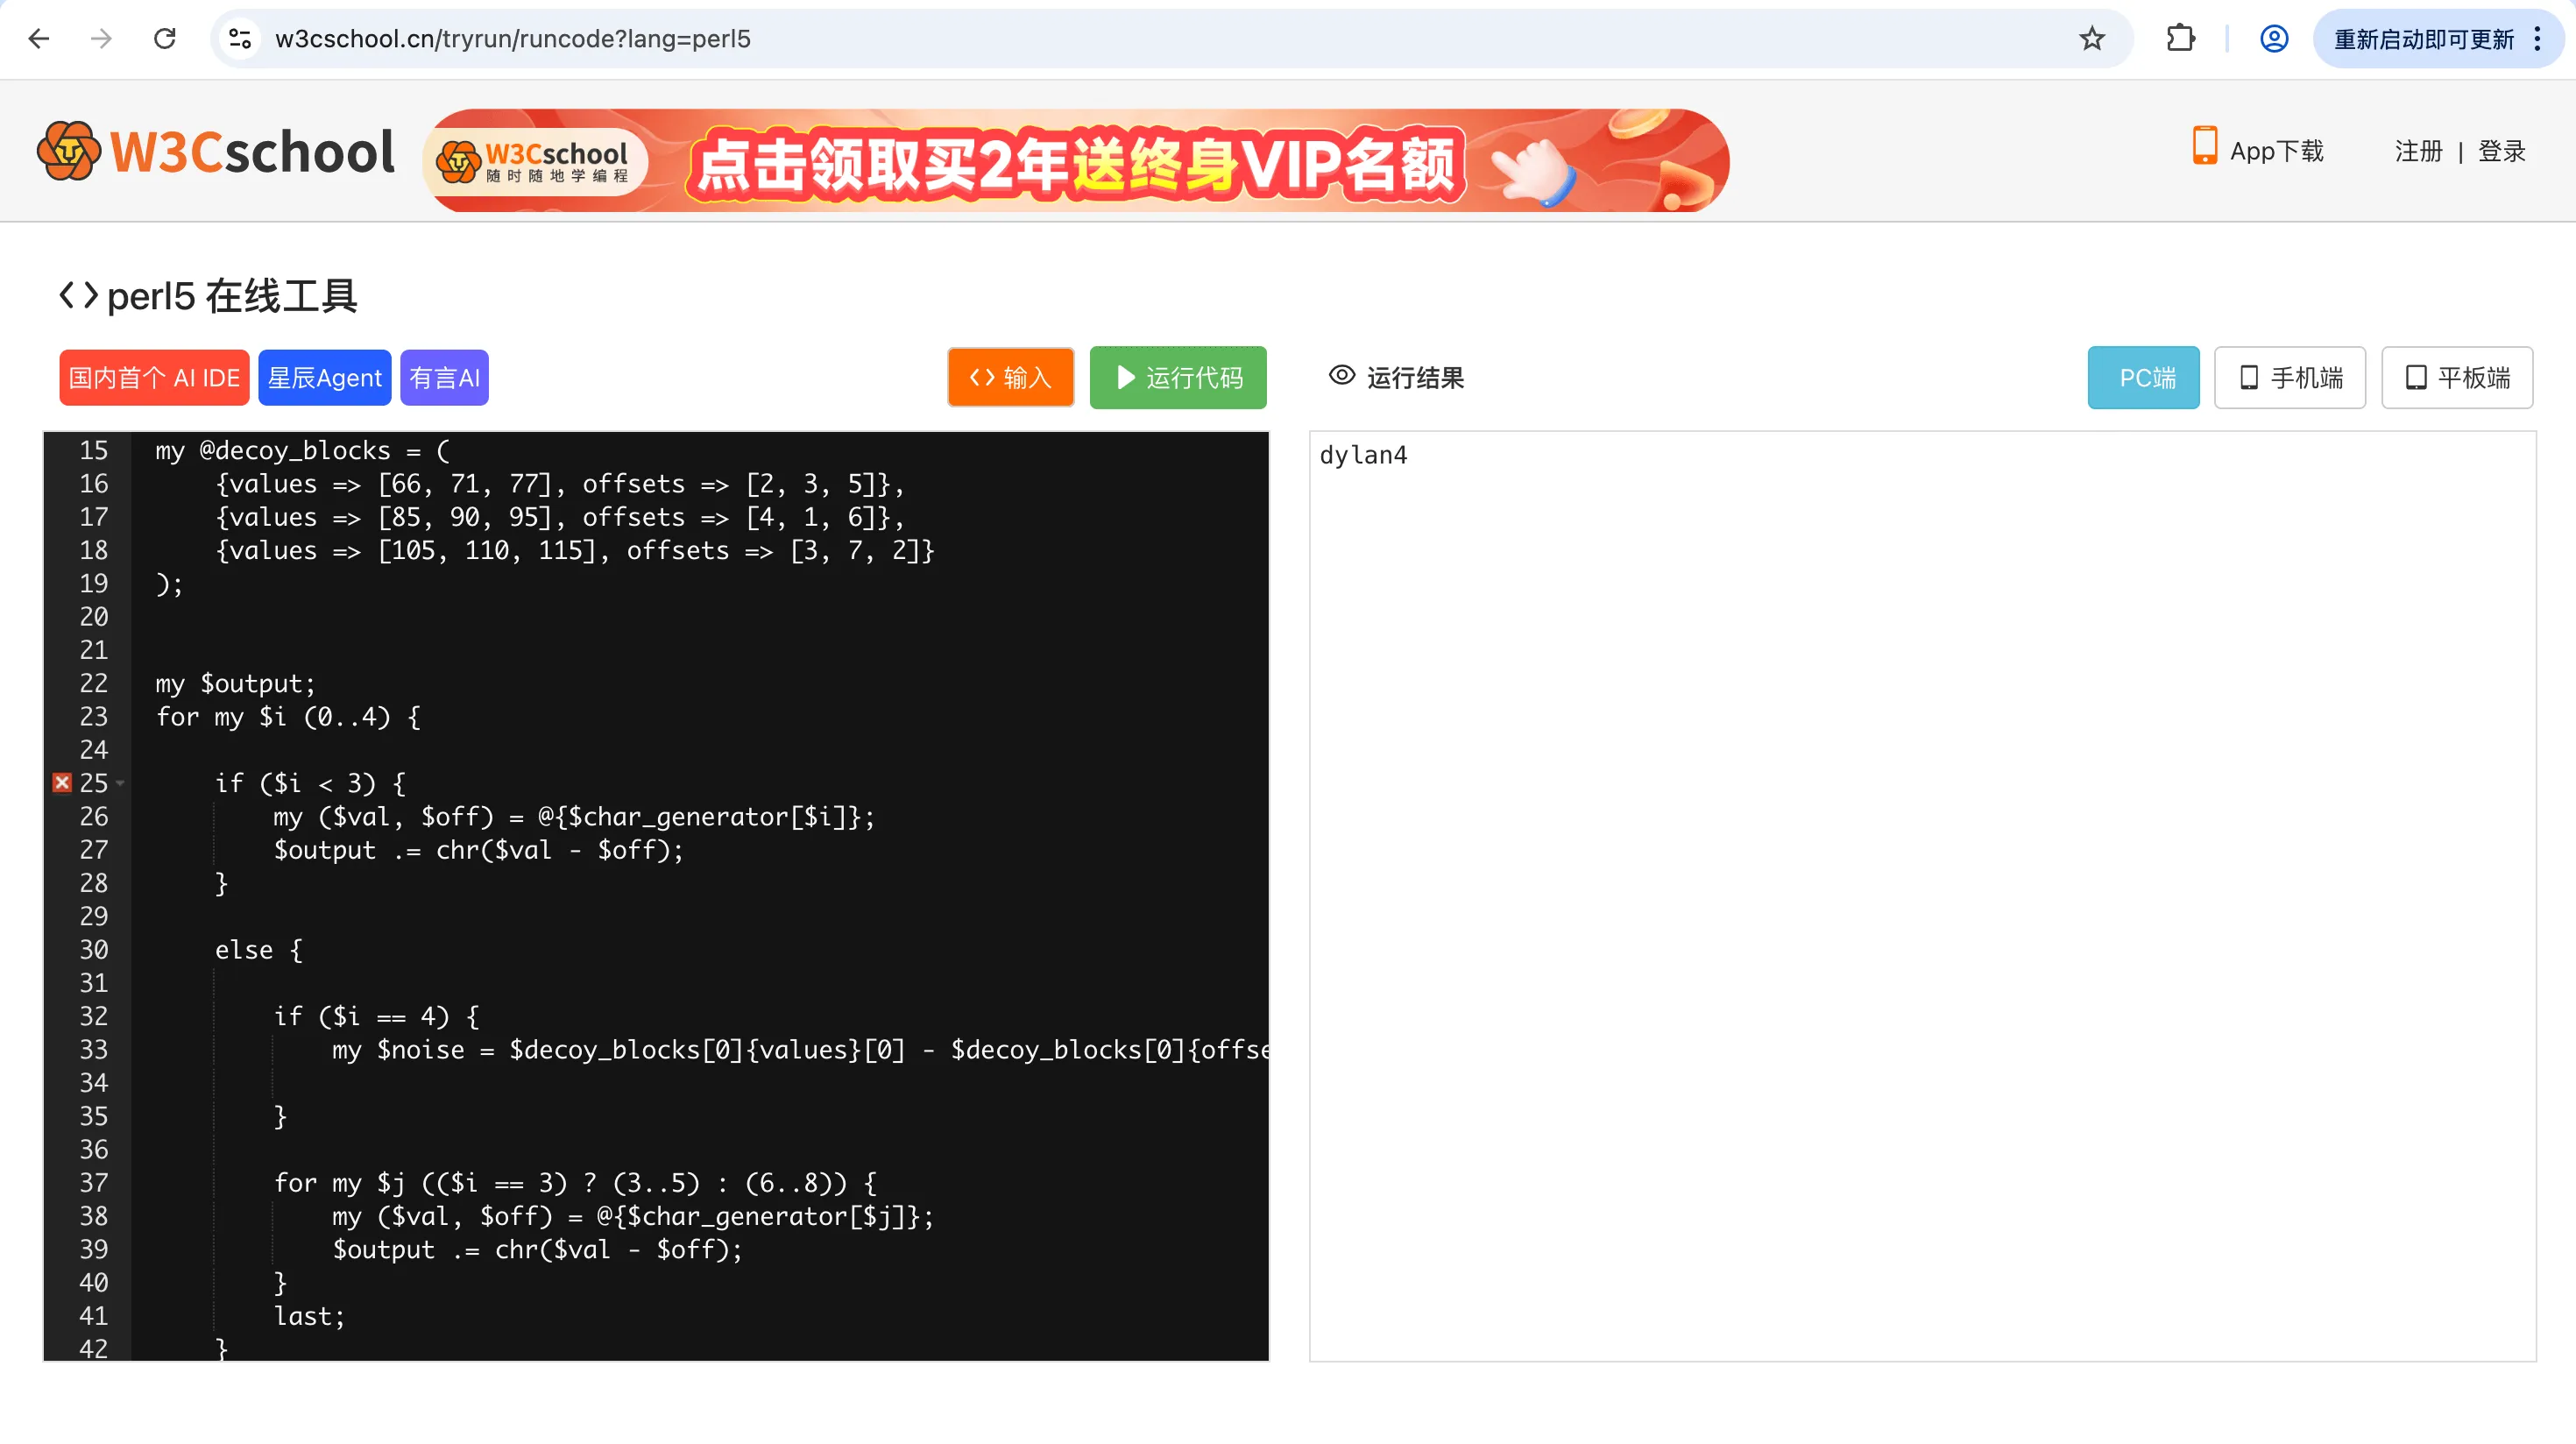This screenshot has width=2576, height=1444.
Task: Open the 星辰Agent tab
Action: coord(324,378)
